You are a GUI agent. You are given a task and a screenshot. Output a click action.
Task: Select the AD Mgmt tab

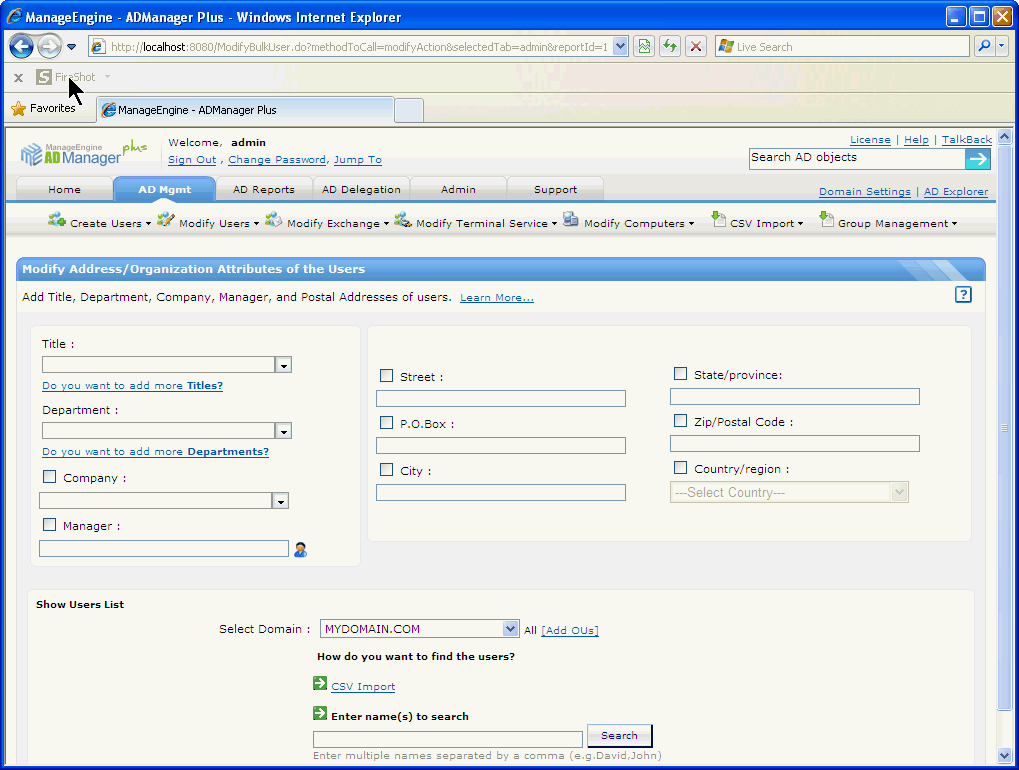164,189
